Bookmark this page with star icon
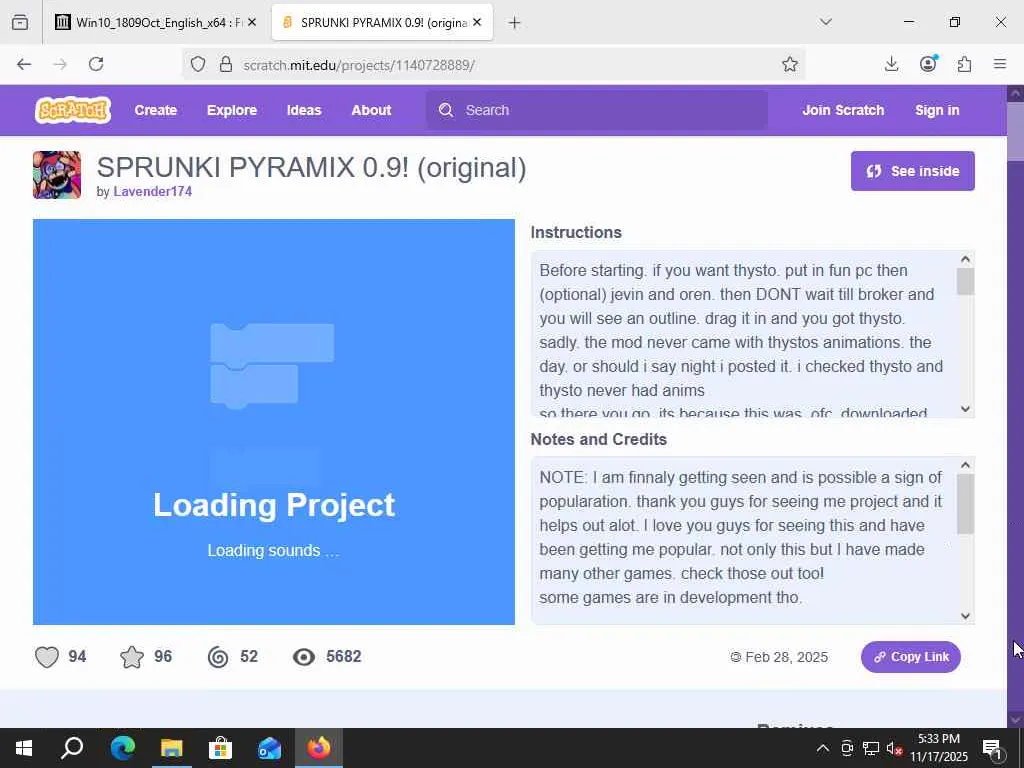The width and height of the screenshot is (1024, 768). coord(790,64)
